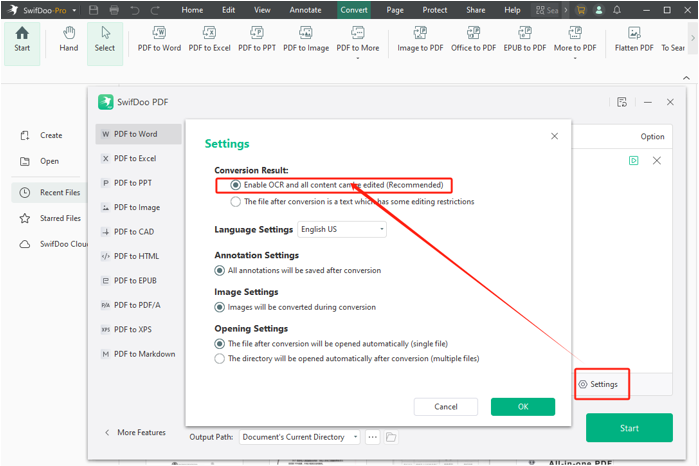Open the English US language dropdown

(x=342, y=229)
